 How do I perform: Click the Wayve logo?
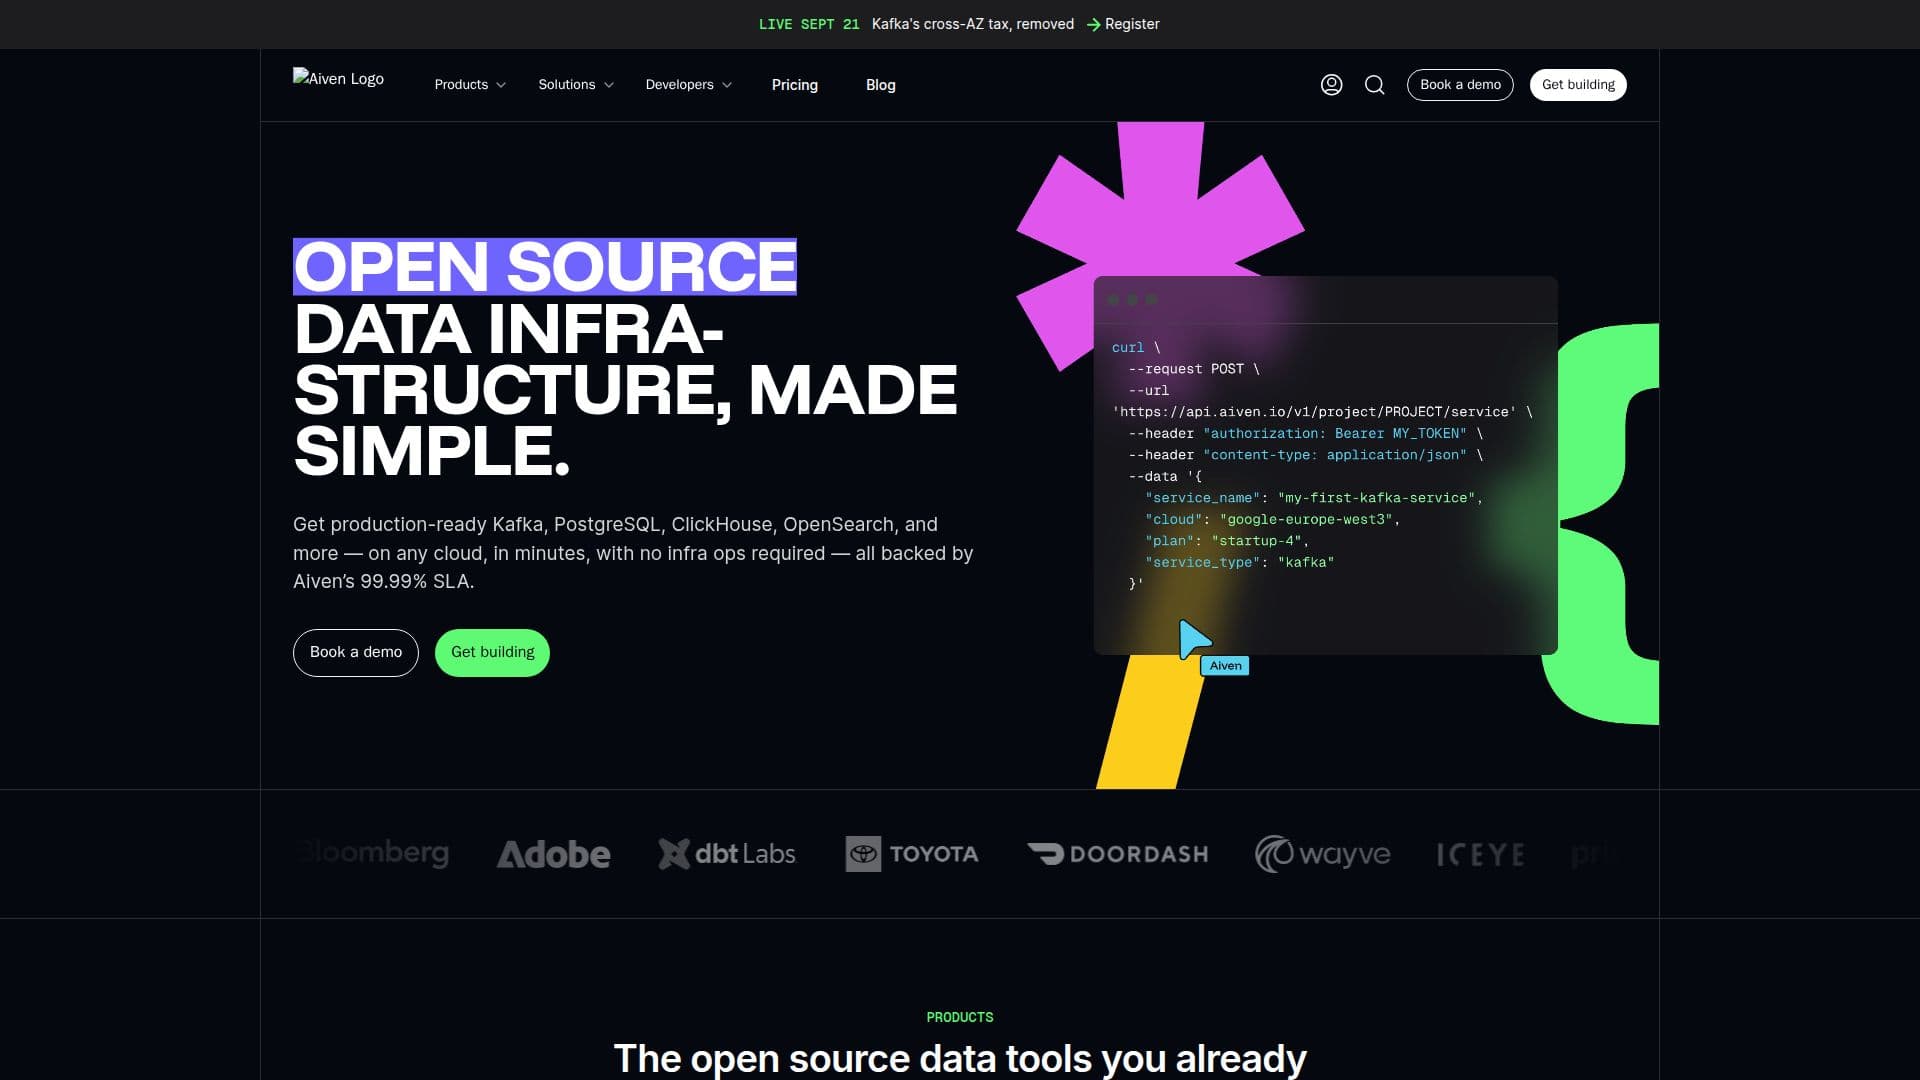point(1323,854)
